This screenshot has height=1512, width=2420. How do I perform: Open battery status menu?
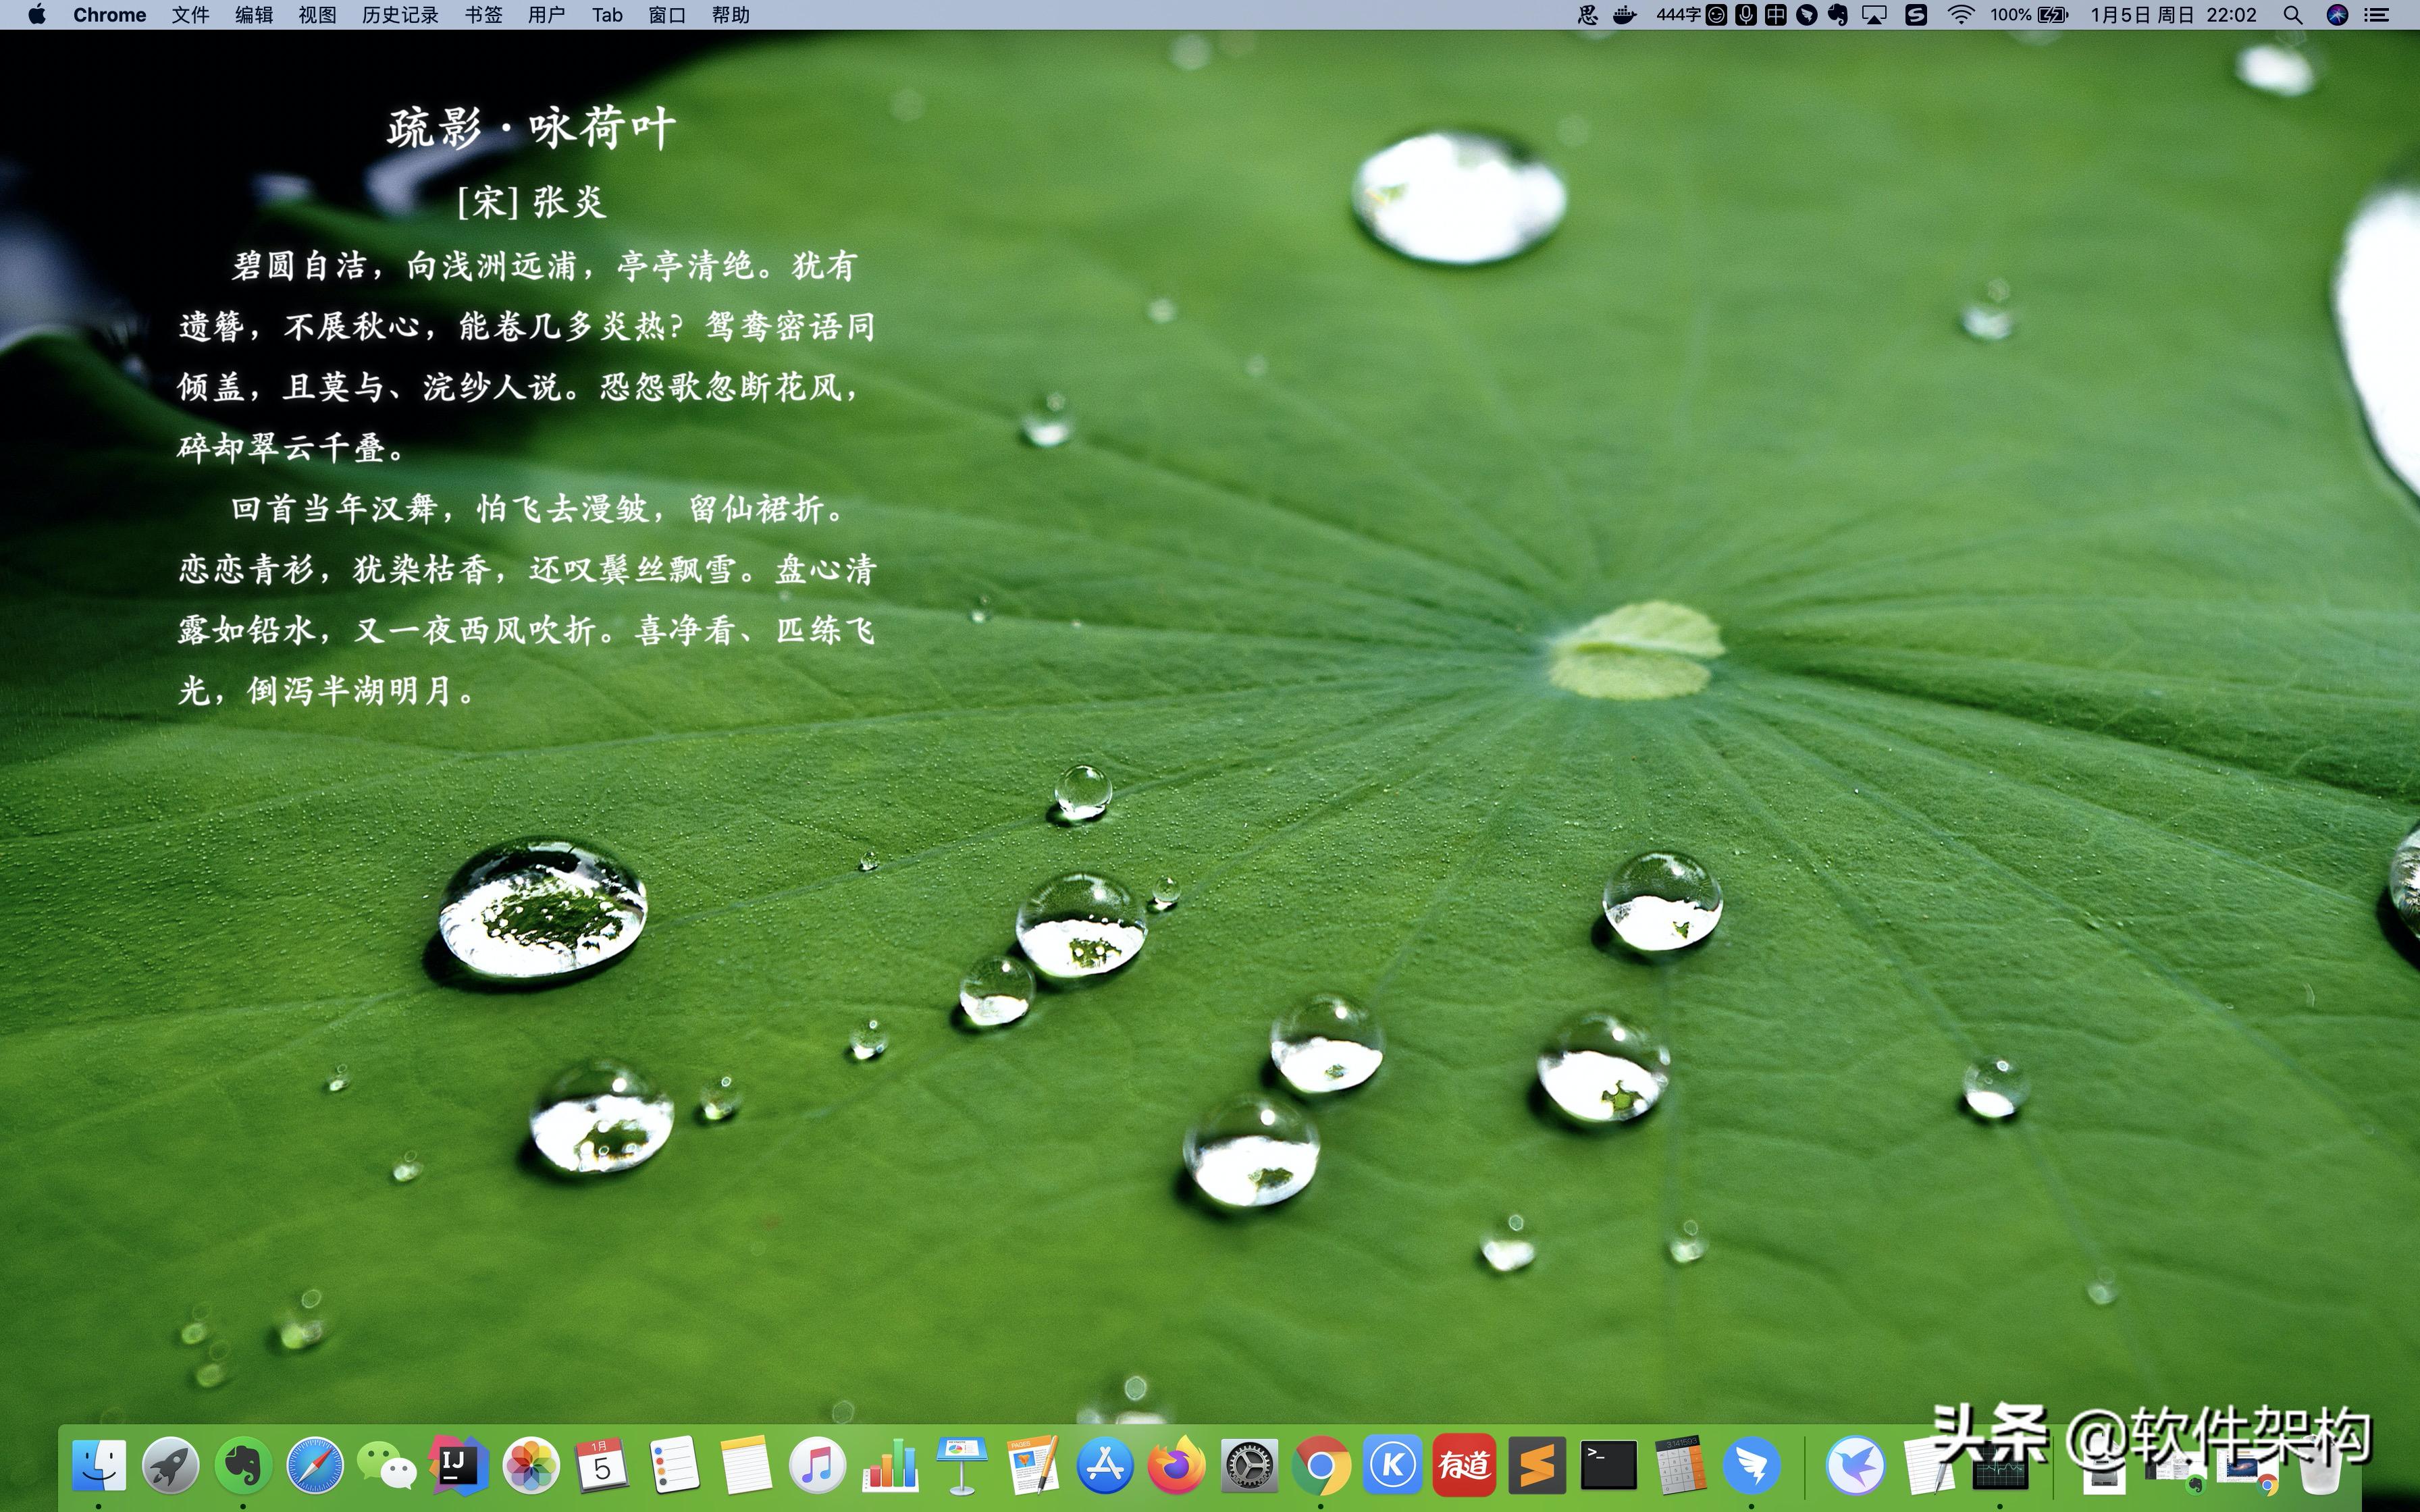[2052, 15]
